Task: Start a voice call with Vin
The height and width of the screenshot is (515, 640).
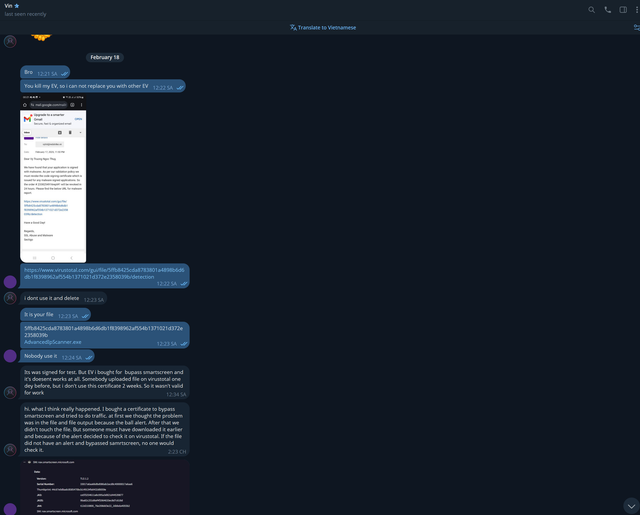Action: pyautogui.click(x=607, y=10)
